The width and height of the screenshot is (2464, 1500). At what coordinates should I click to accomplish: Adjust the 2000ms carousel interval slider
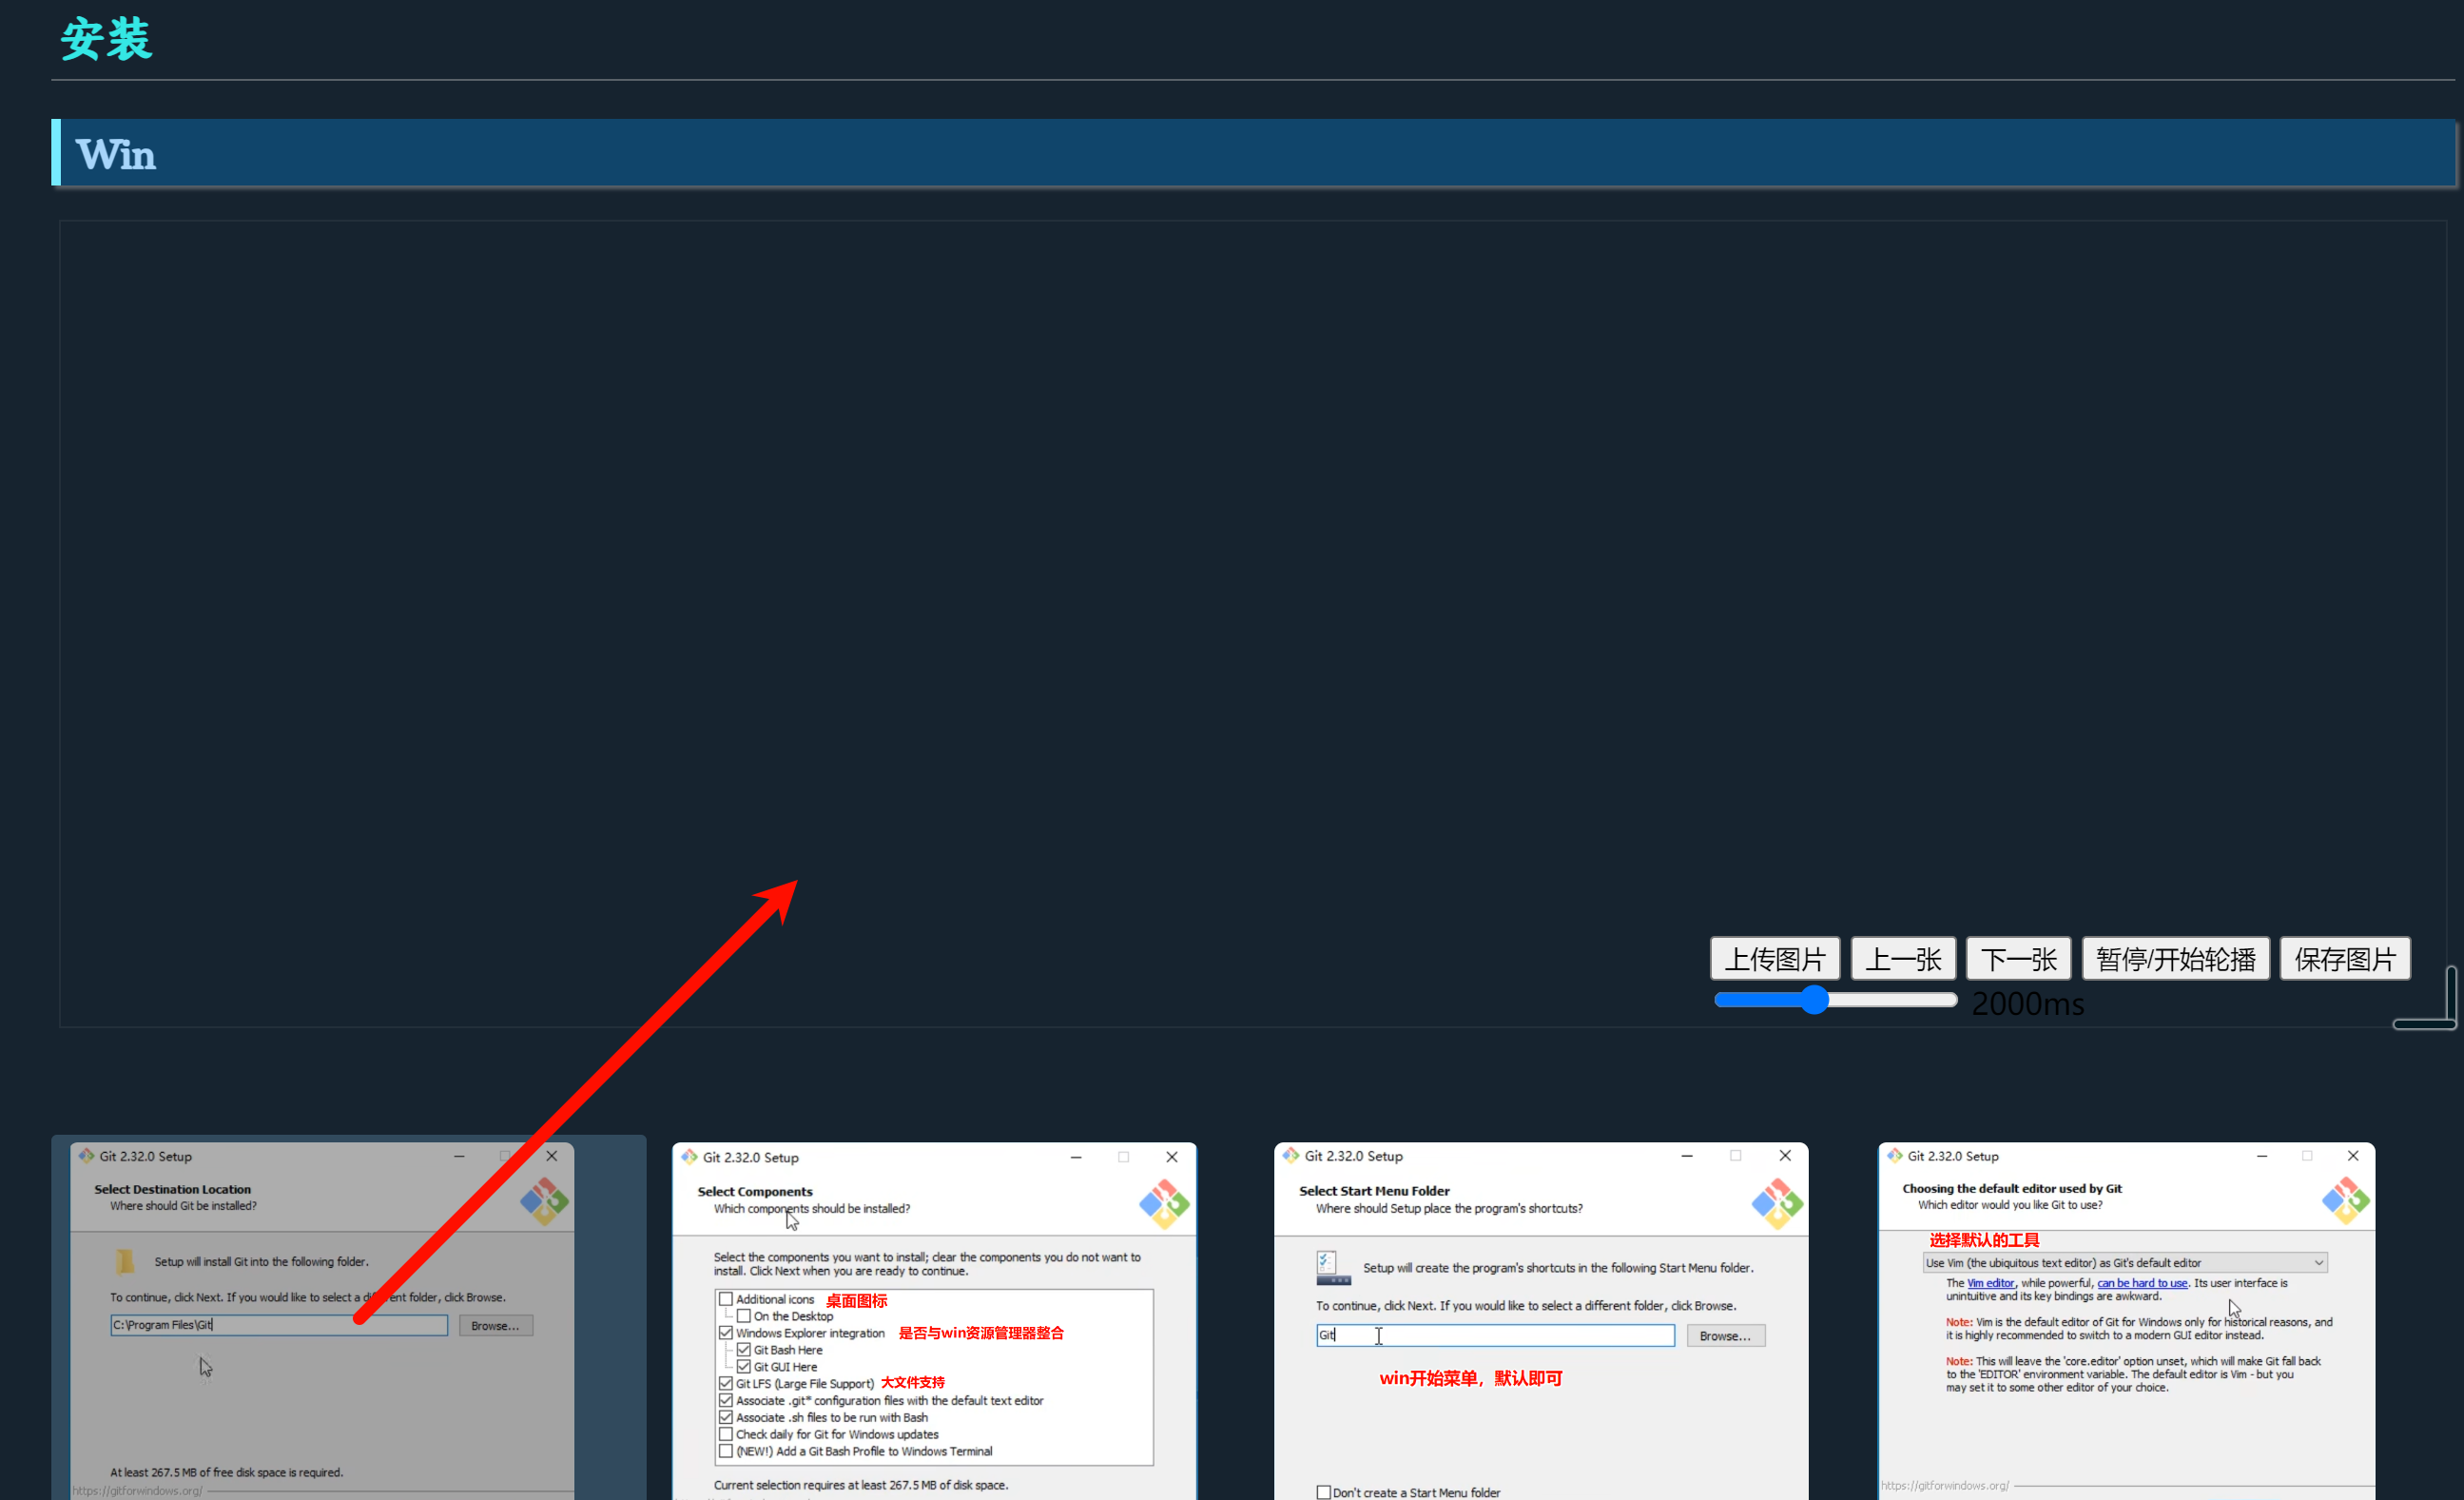pyautogui.click(x=1814, y=1000)
